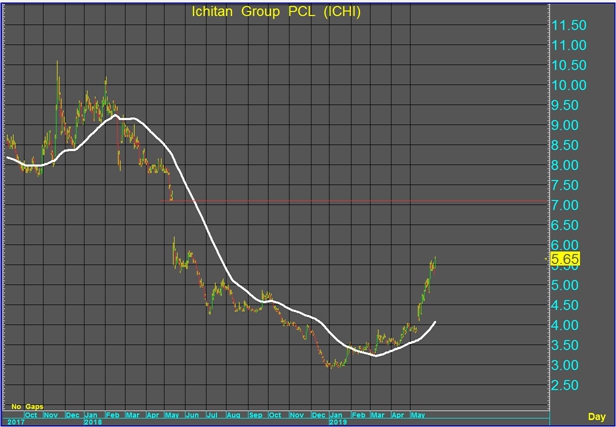Select the 8.00 price axis label
Viewport: 616px width, 427px height.
click(x=565, y=165)
